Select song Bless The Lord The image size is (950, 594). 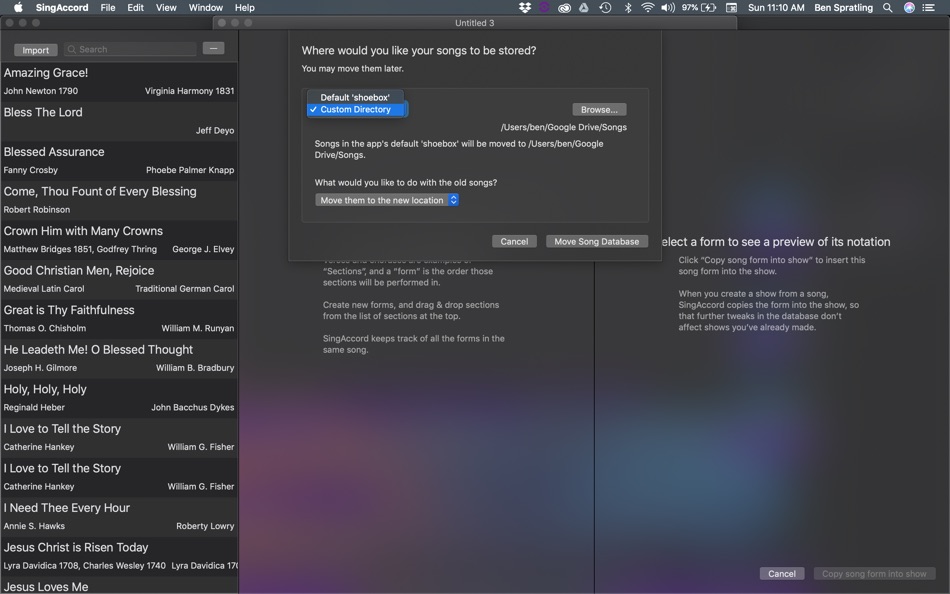(119, 121)
